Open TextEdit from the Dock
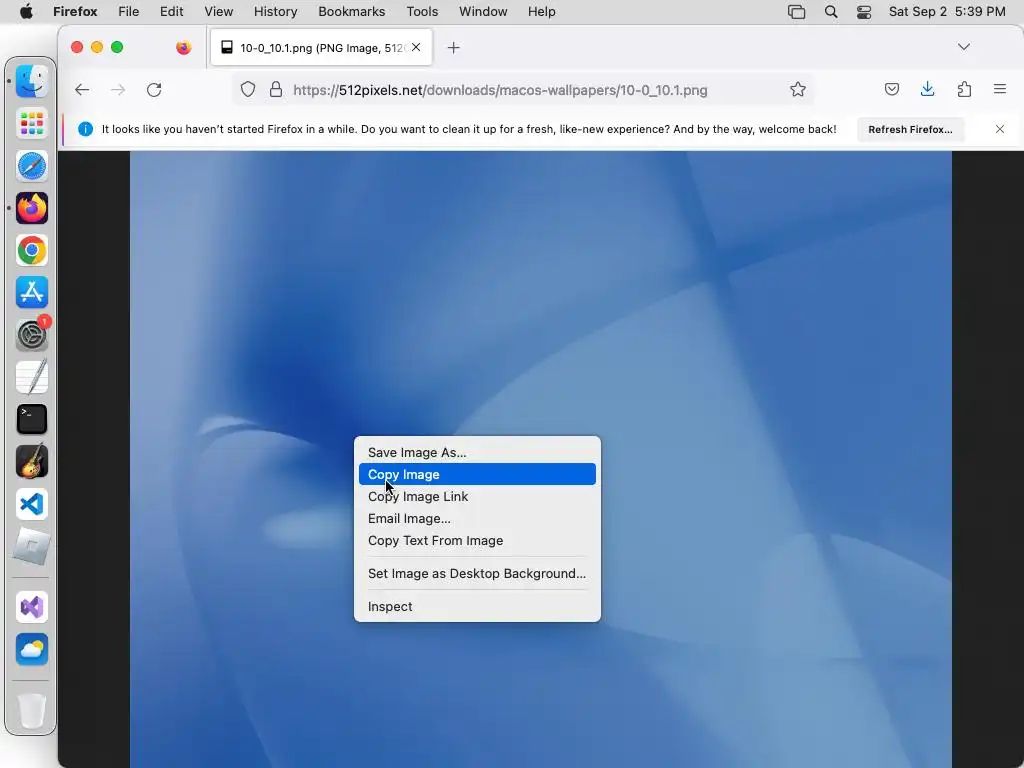 point(32,377)
